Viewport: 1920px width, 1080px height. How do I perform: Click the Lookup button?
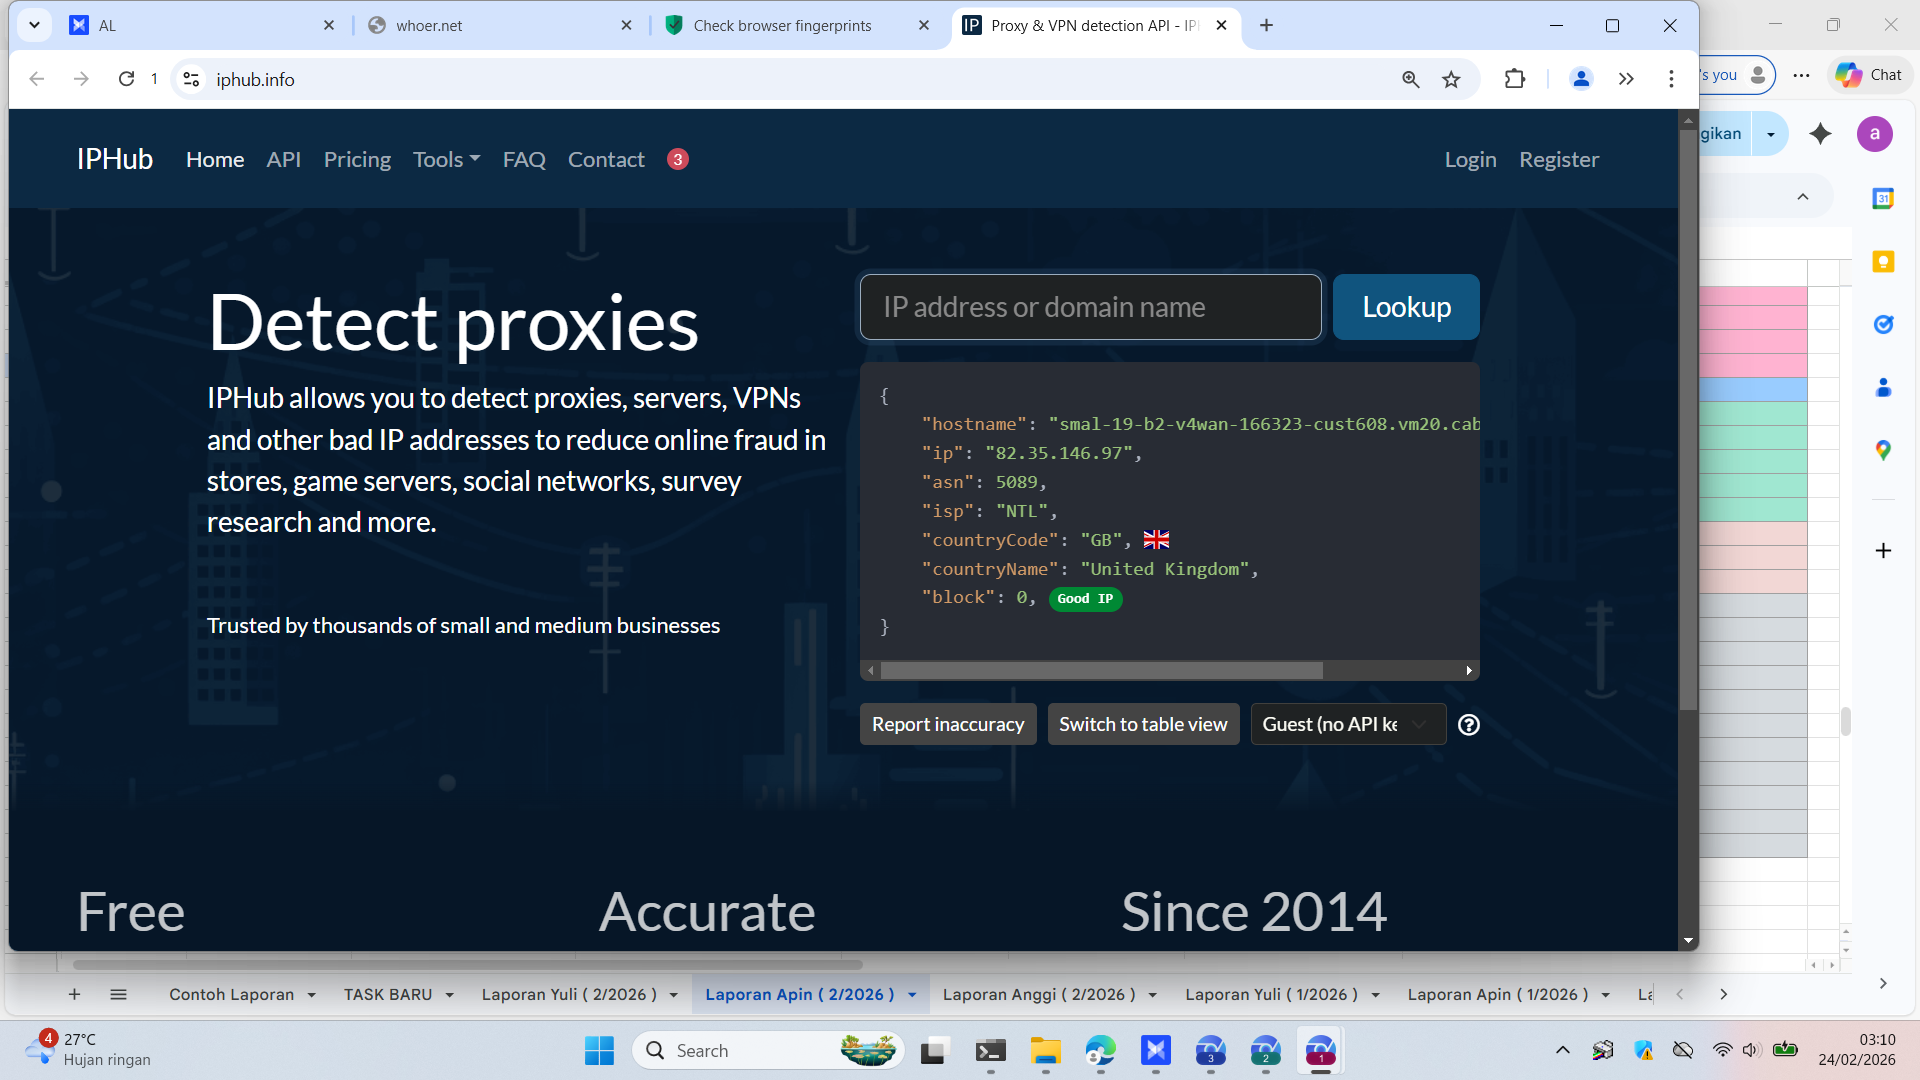tap(1405, 307)
